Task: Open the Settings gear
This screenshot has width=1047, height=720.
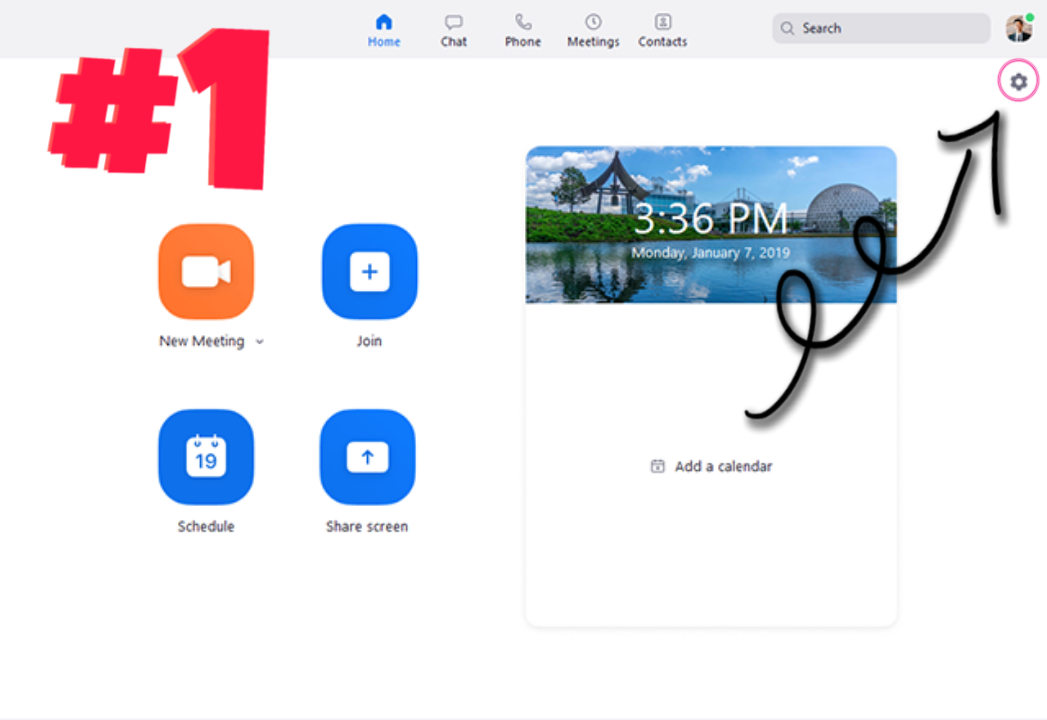Action: click(x=1017, y=81)
